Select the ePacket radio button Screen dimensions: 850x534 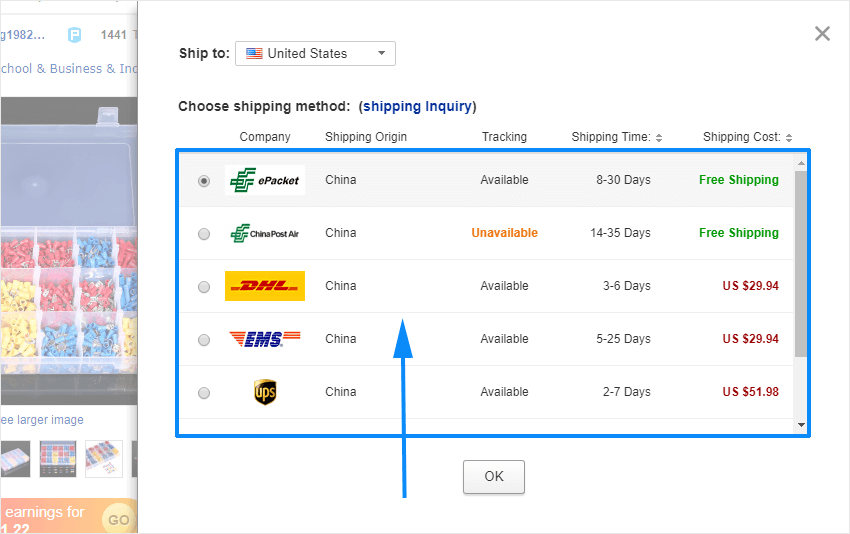(x=204, y=181)
